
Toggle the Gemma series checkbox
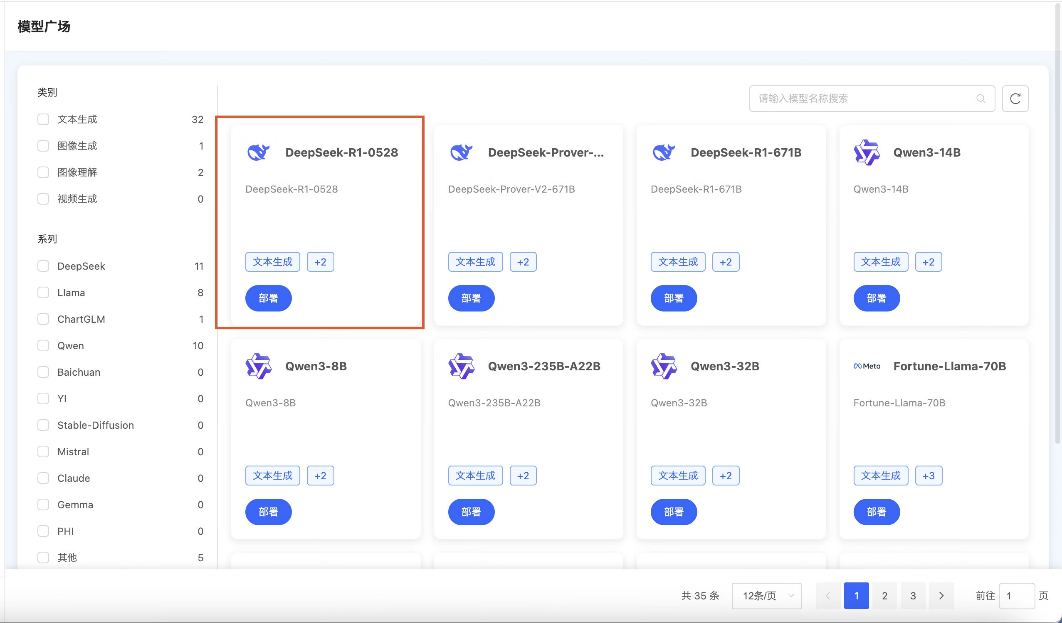tap(43, 504)
